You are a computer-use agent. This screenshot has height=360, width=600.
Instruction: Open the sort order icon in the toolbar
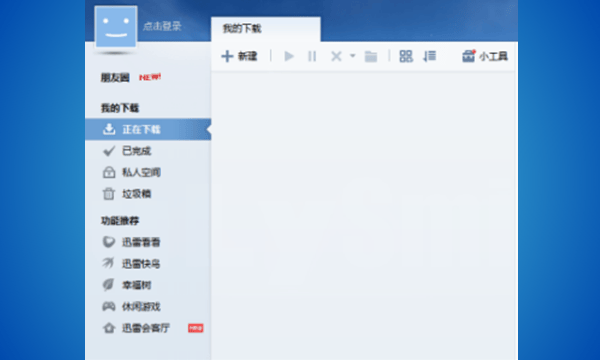pos(429,56)
